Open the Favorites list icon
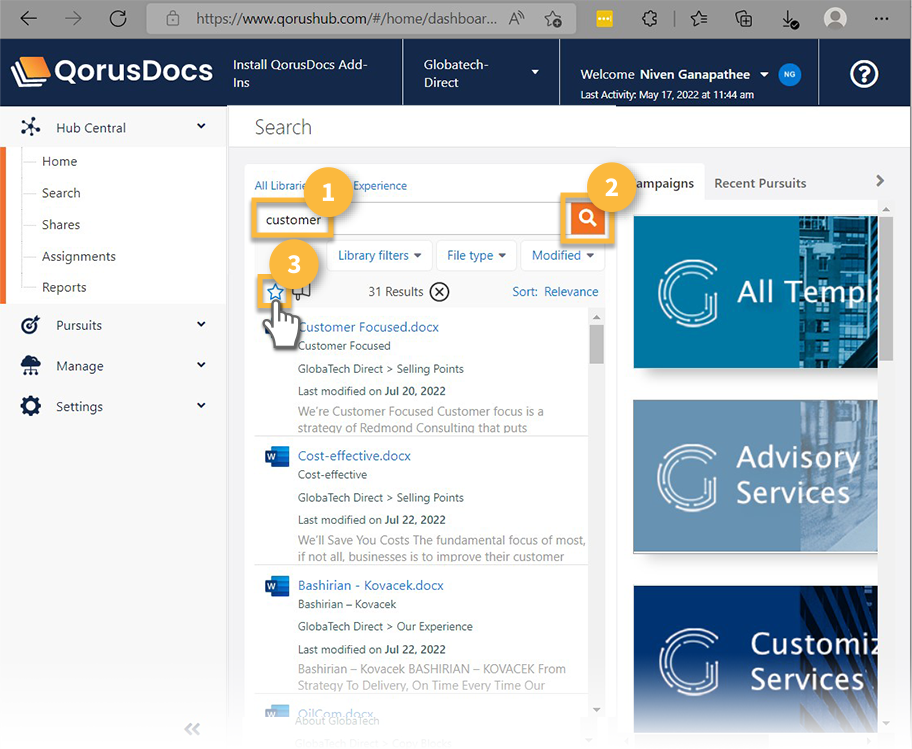 (x=699, y=19)
